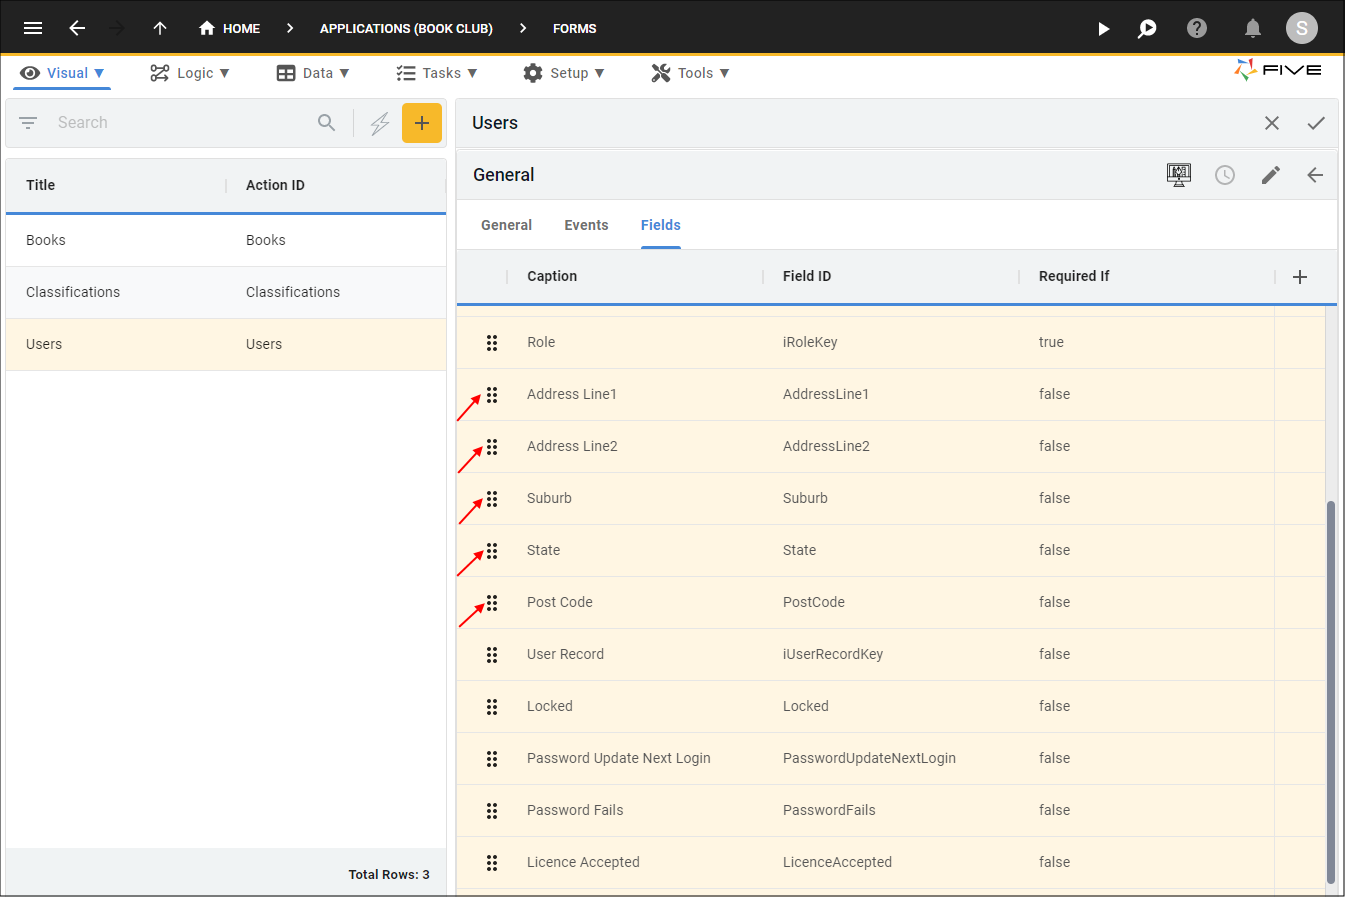
Task: Open the help question mark icon
Action: (x=1197, y=28)
